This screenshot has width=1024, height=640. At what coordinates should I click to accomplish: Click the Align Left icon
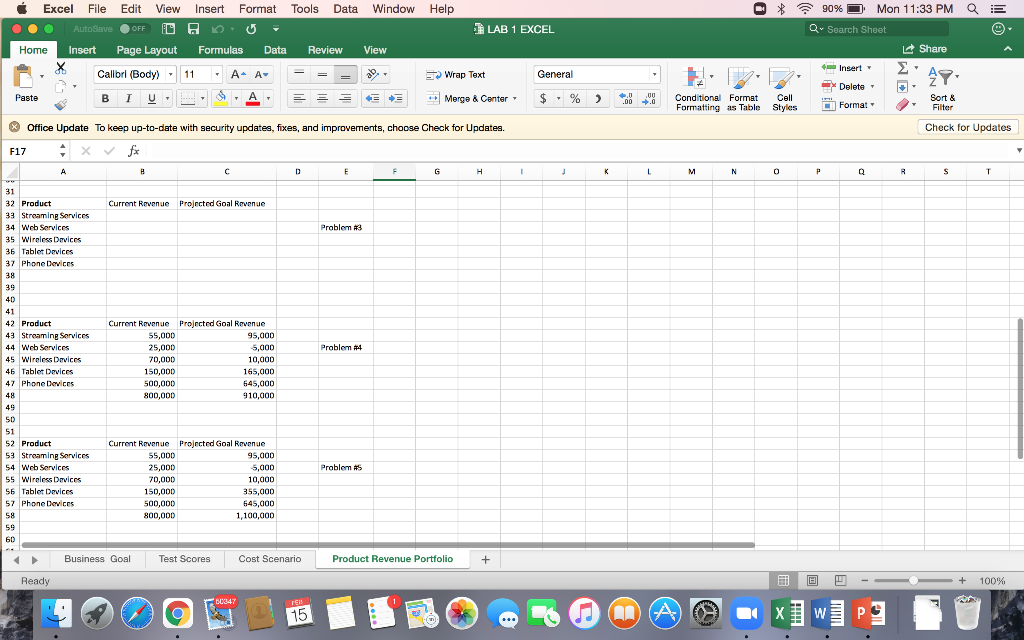[x=299, y=99]
